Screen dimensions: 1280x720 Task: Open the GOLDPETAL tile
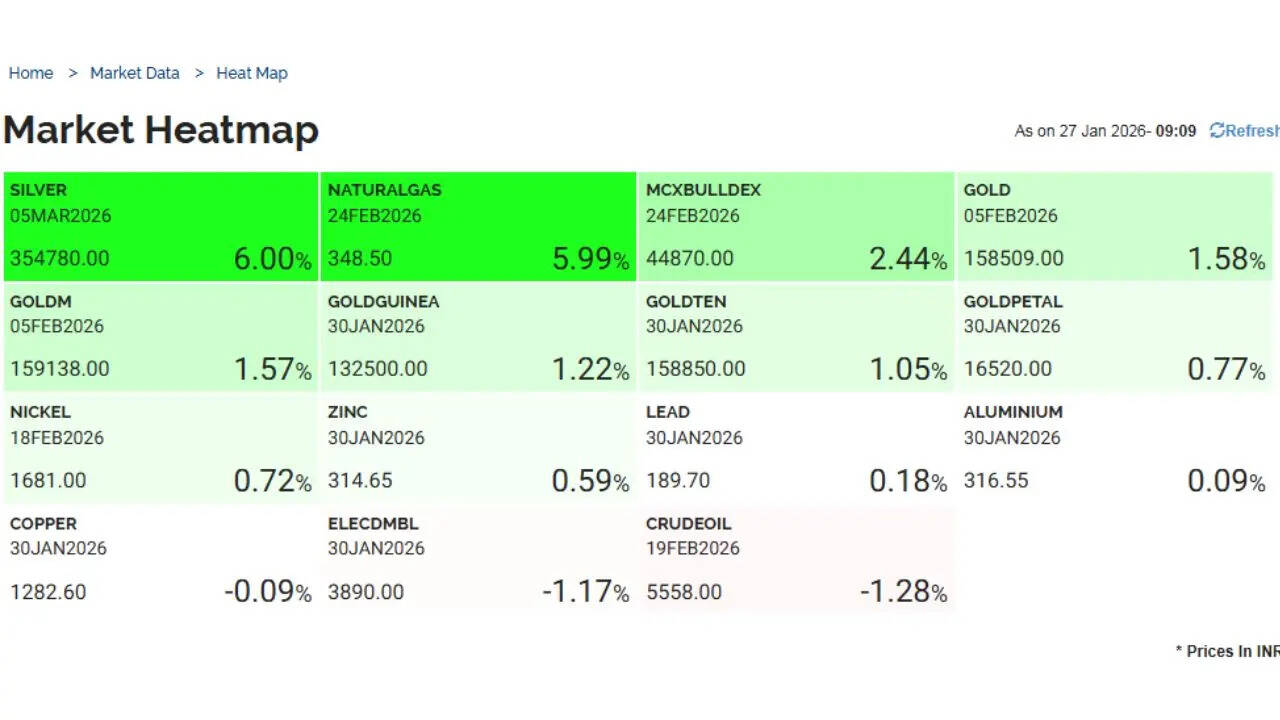pos(1114,337)
